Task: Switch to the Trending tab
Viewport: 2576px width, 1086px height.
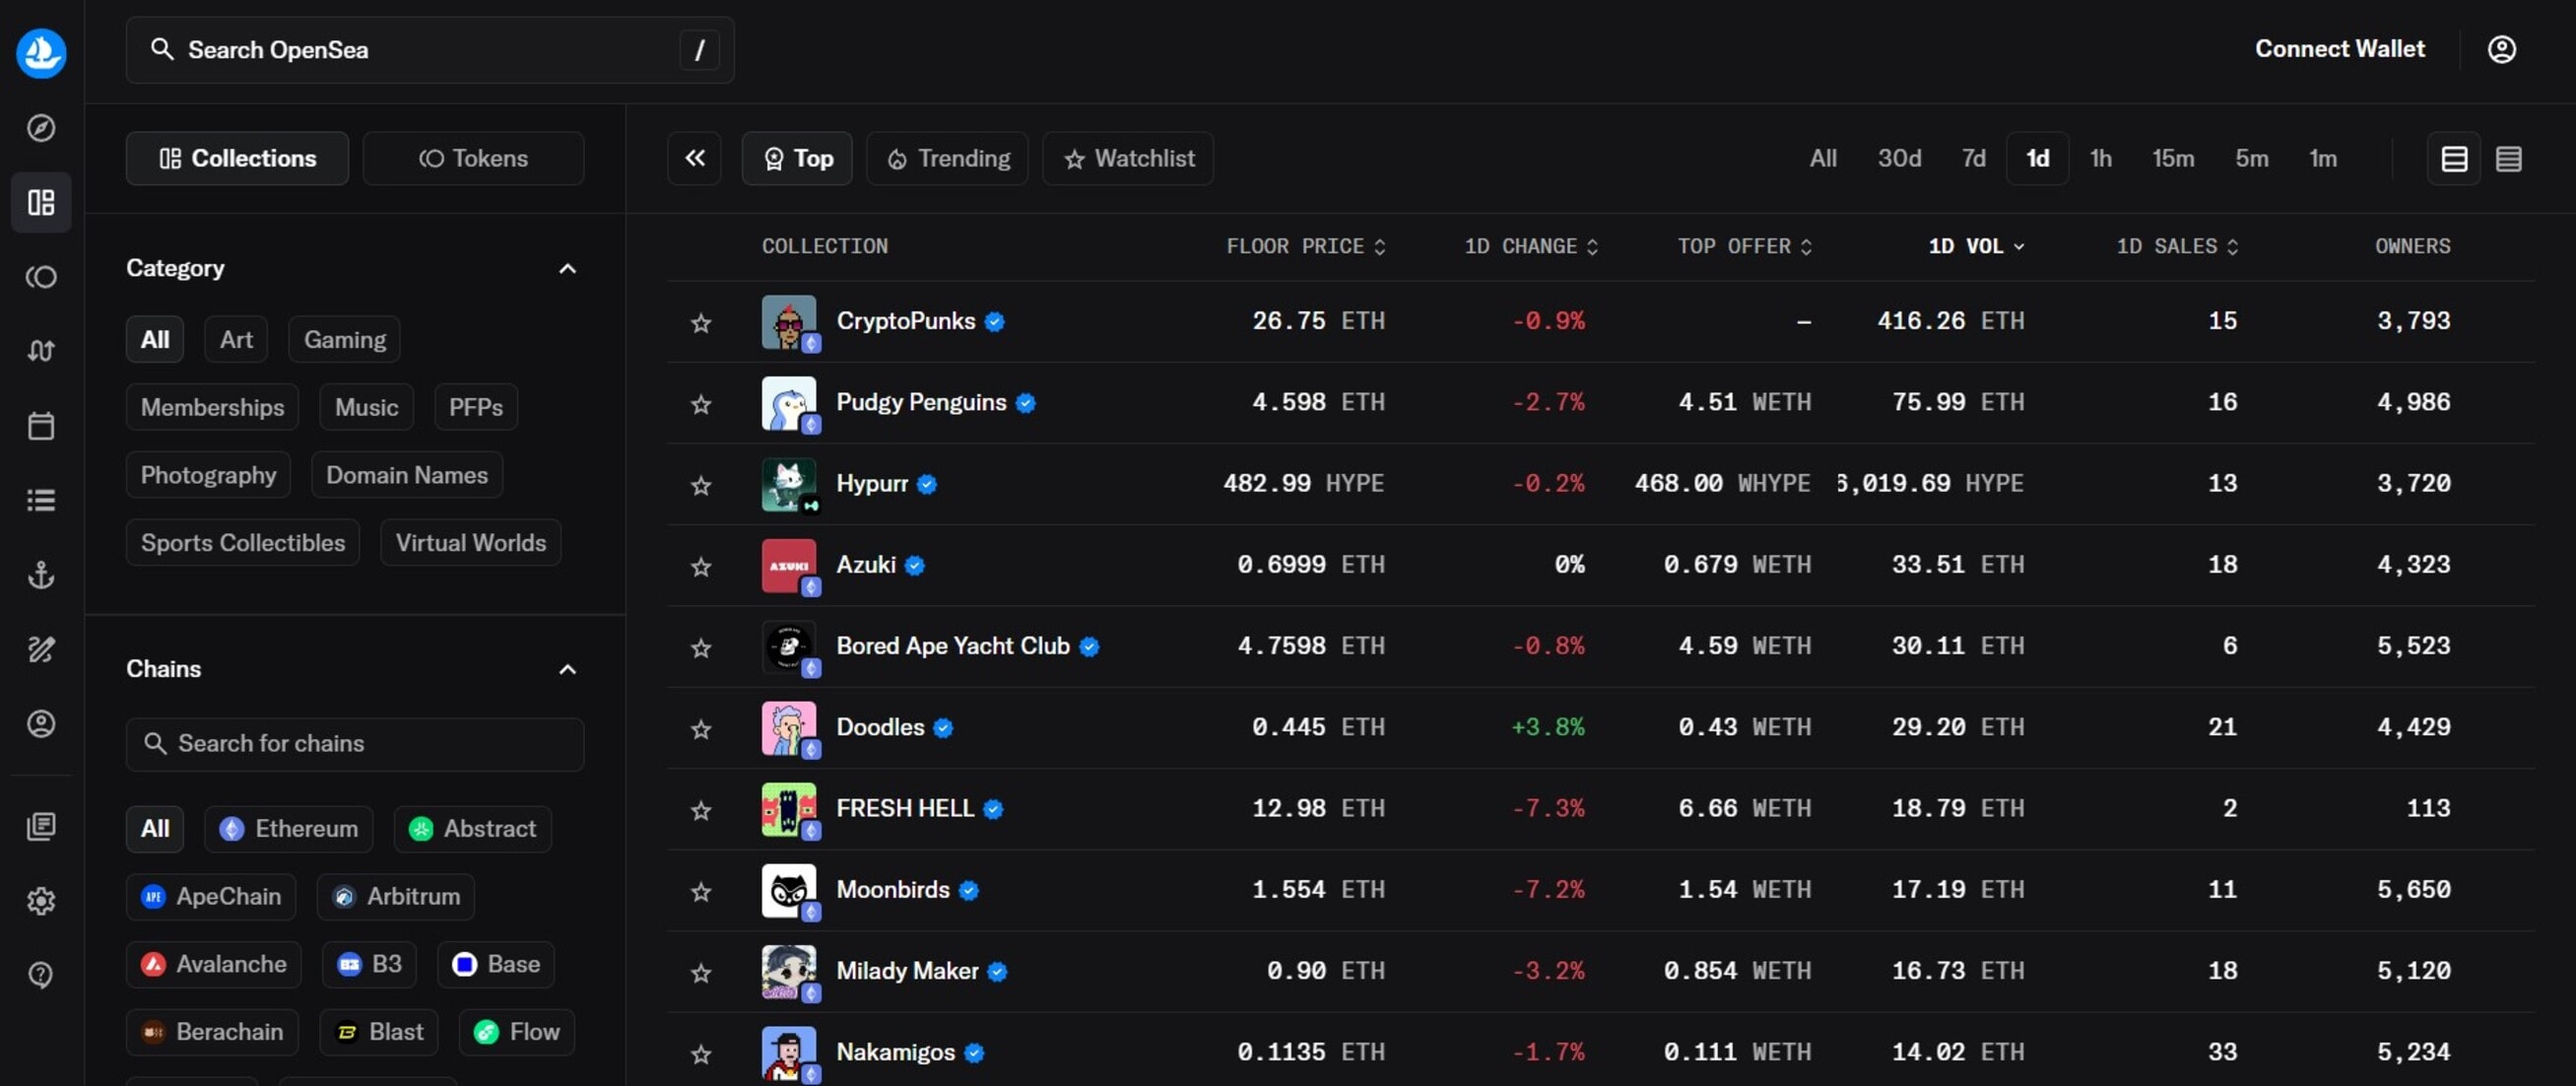Action: (946, 158)
